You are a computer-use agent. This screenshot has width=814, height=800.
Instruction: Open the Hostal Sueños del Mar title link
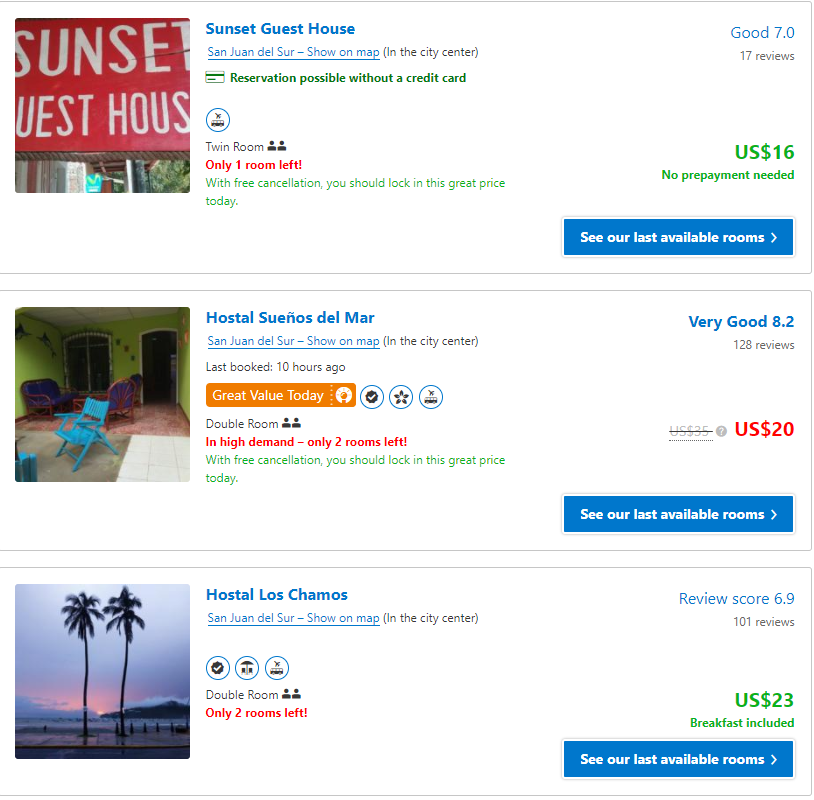tap(290, 318)
